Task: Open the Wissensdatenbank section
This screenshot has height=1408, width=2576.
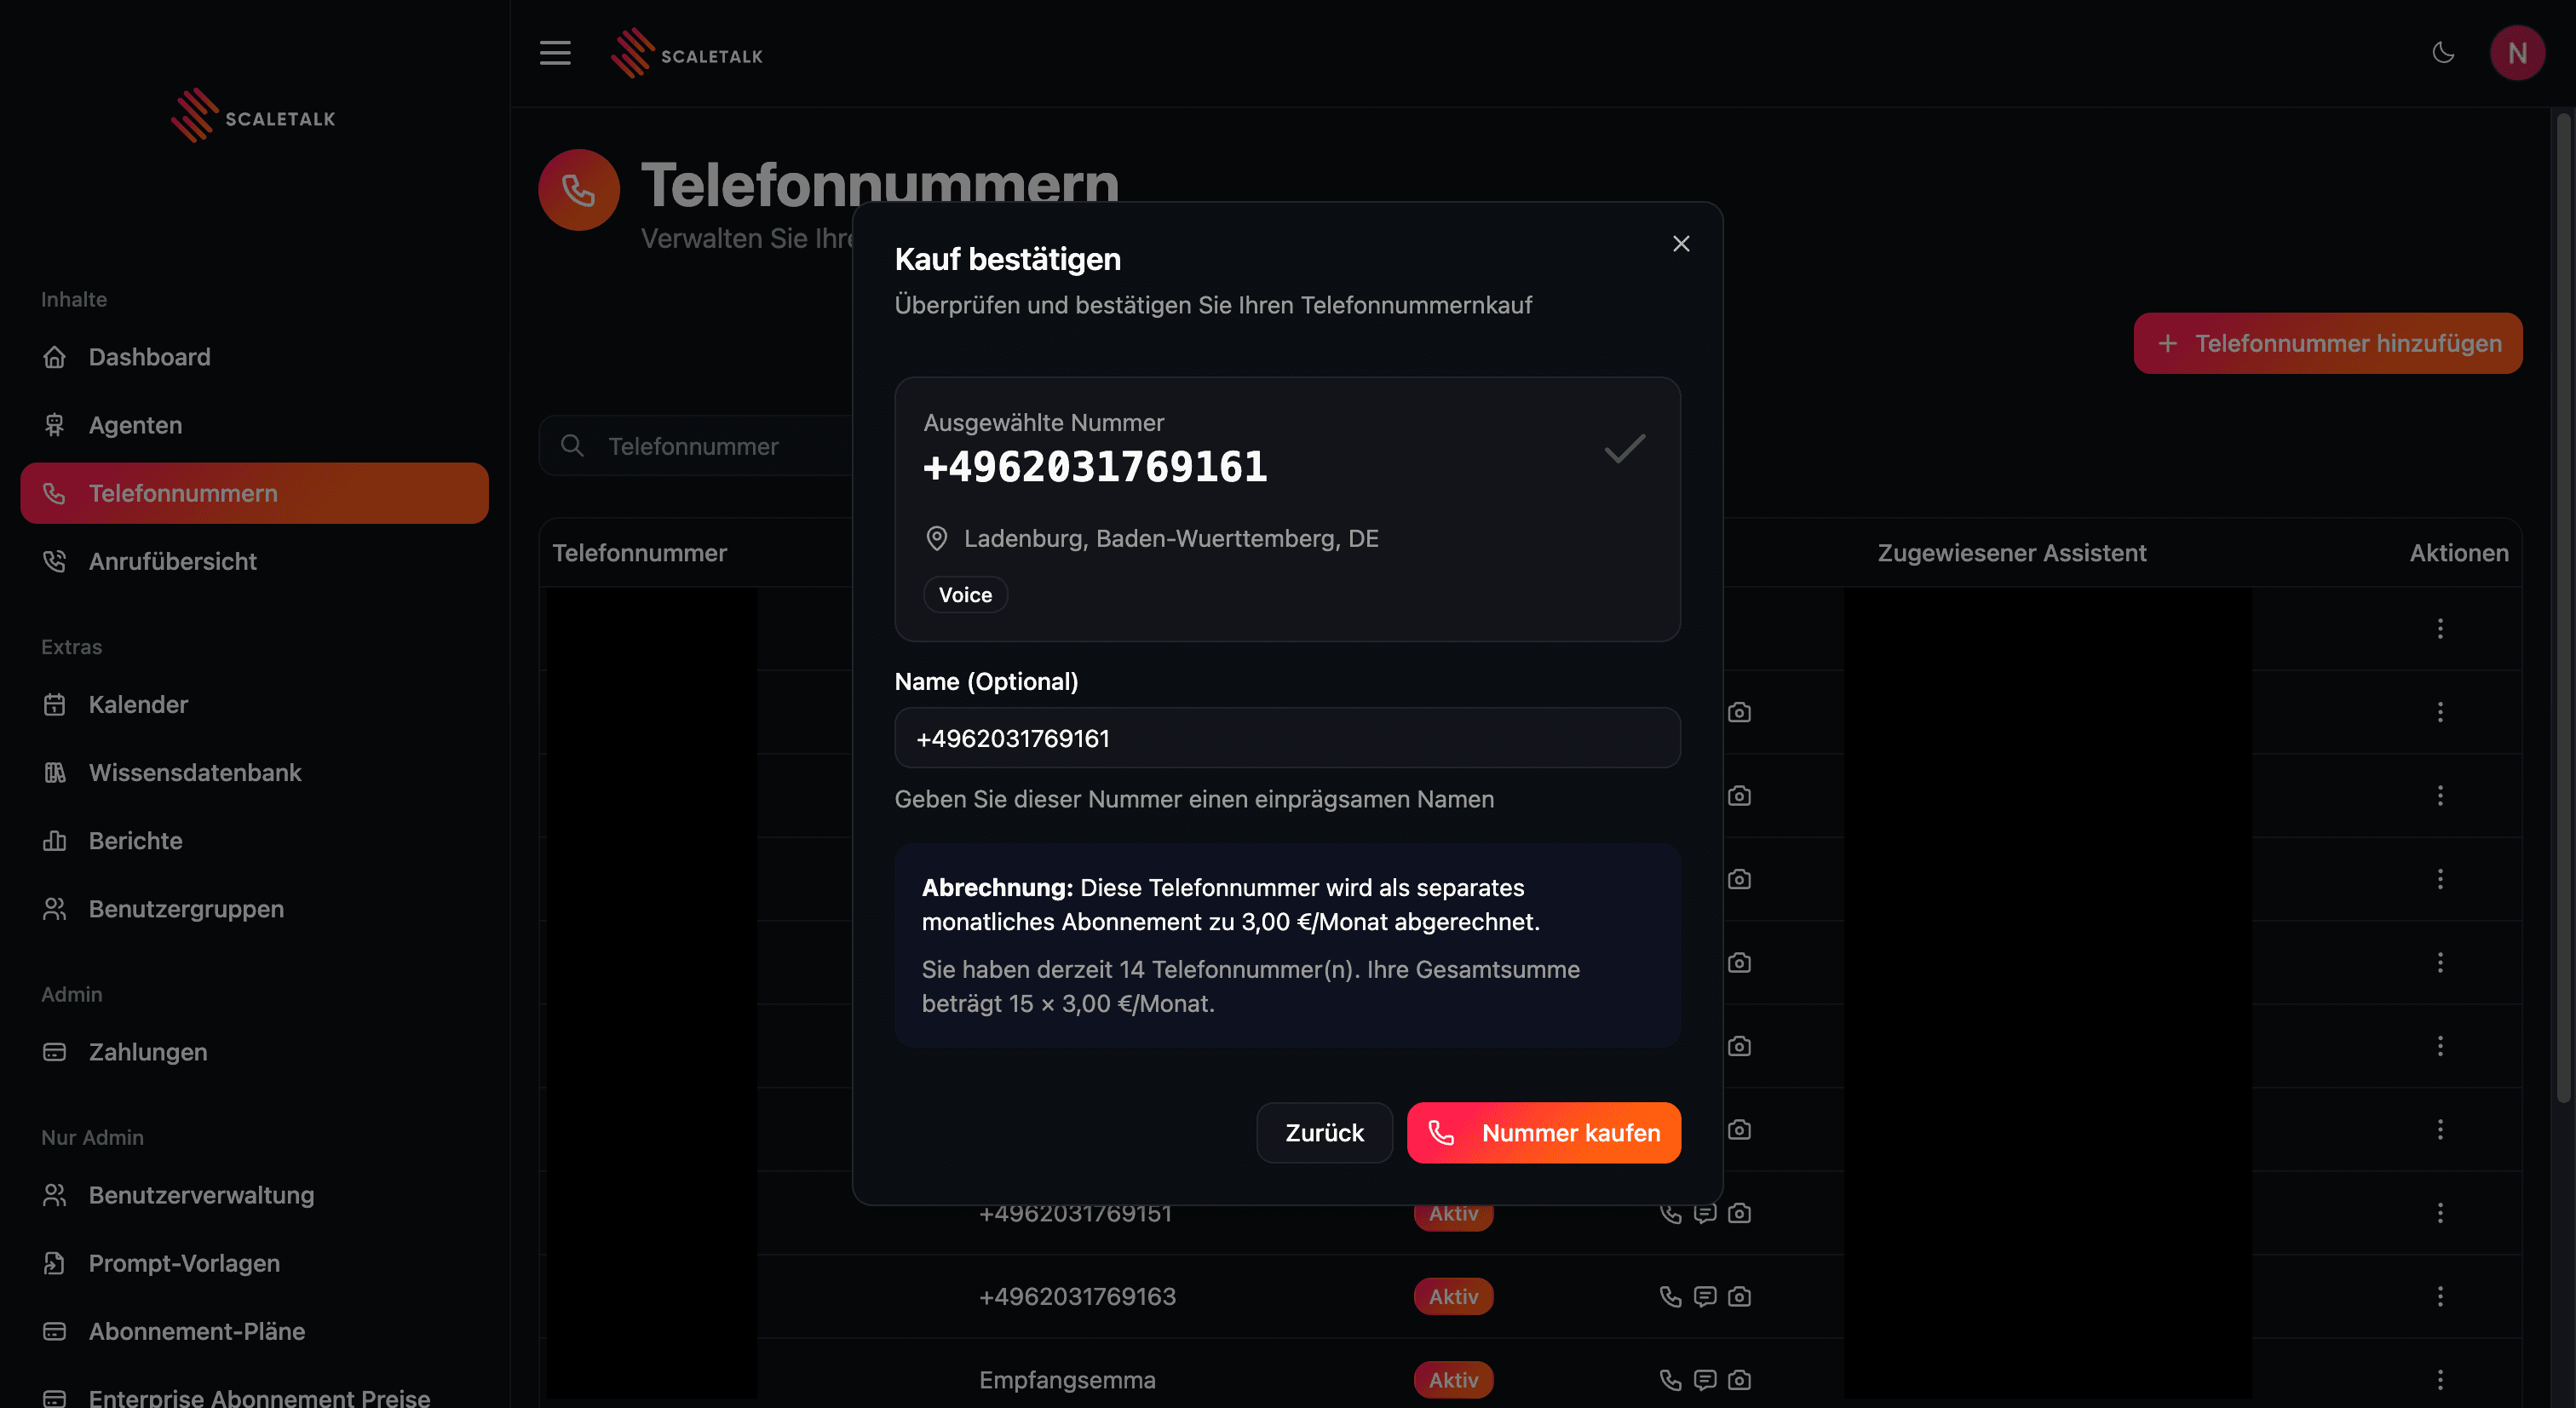Action: point(194,772)
